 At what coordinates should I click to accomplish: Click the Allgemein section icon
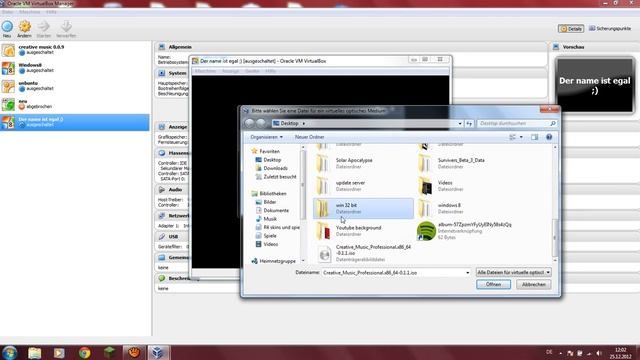coord(162,47)
